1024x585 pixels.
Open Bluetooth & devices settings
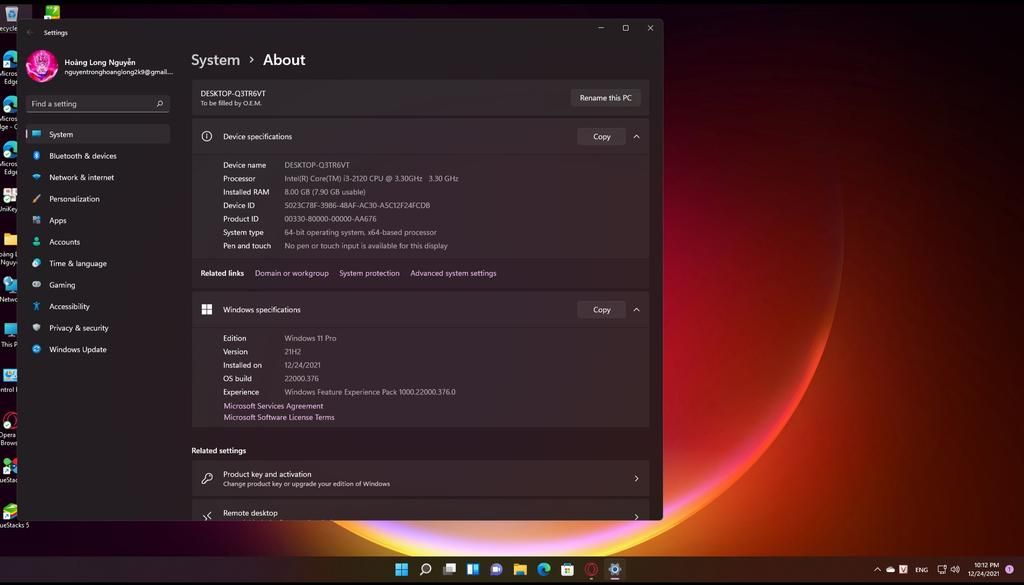[x=98, y=155]
